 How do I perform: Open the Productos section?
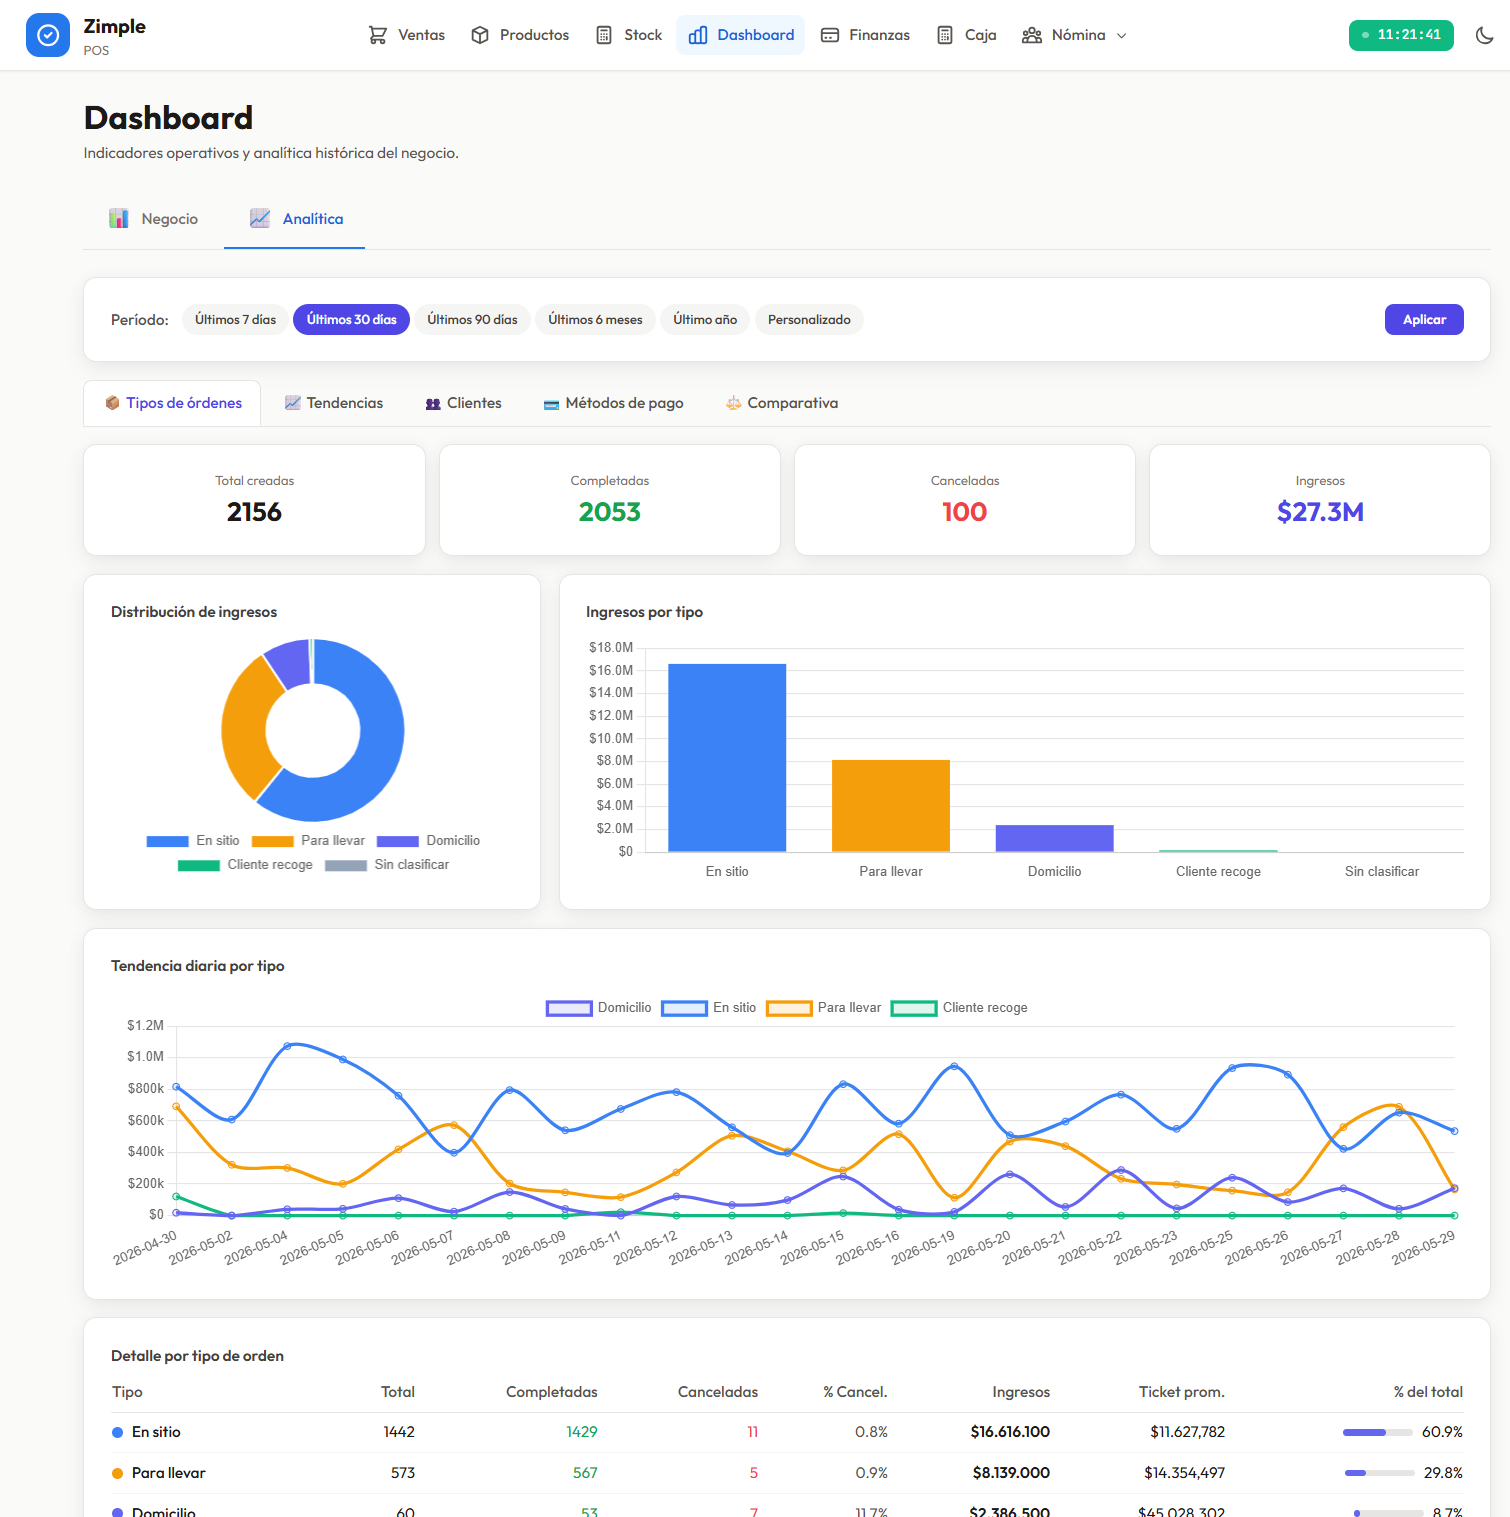click(x=520, y=35)
